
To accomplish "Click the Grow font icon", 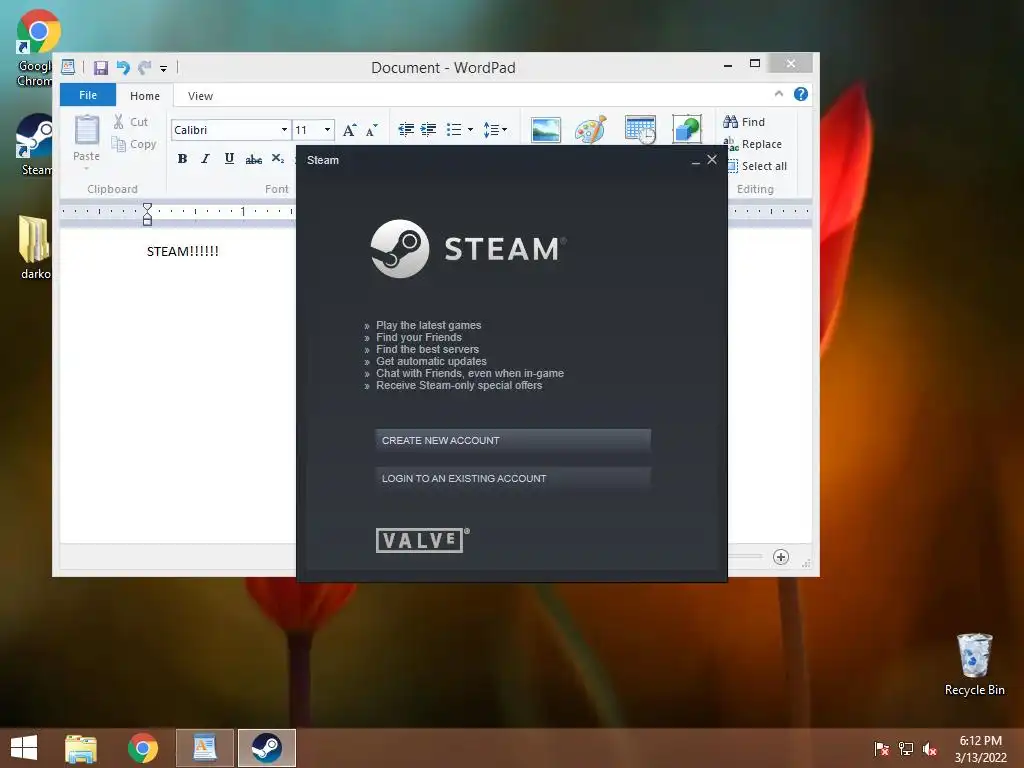I will coord(350,130).
